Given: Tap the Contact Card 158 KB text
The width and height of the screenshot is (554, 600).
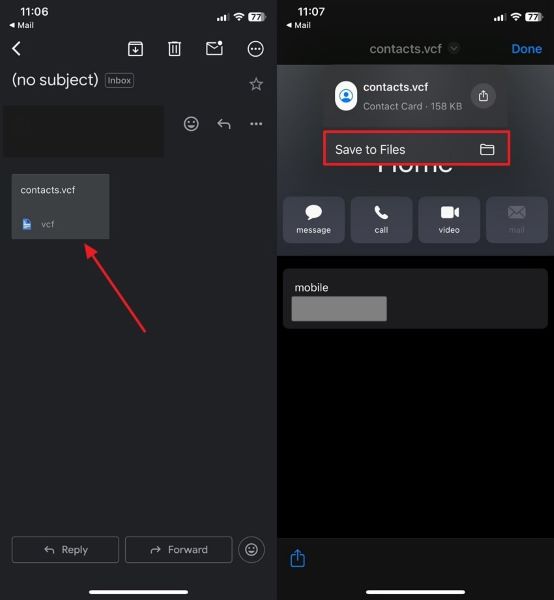Looking at the screenshot, I should click(x=412, y=106).
